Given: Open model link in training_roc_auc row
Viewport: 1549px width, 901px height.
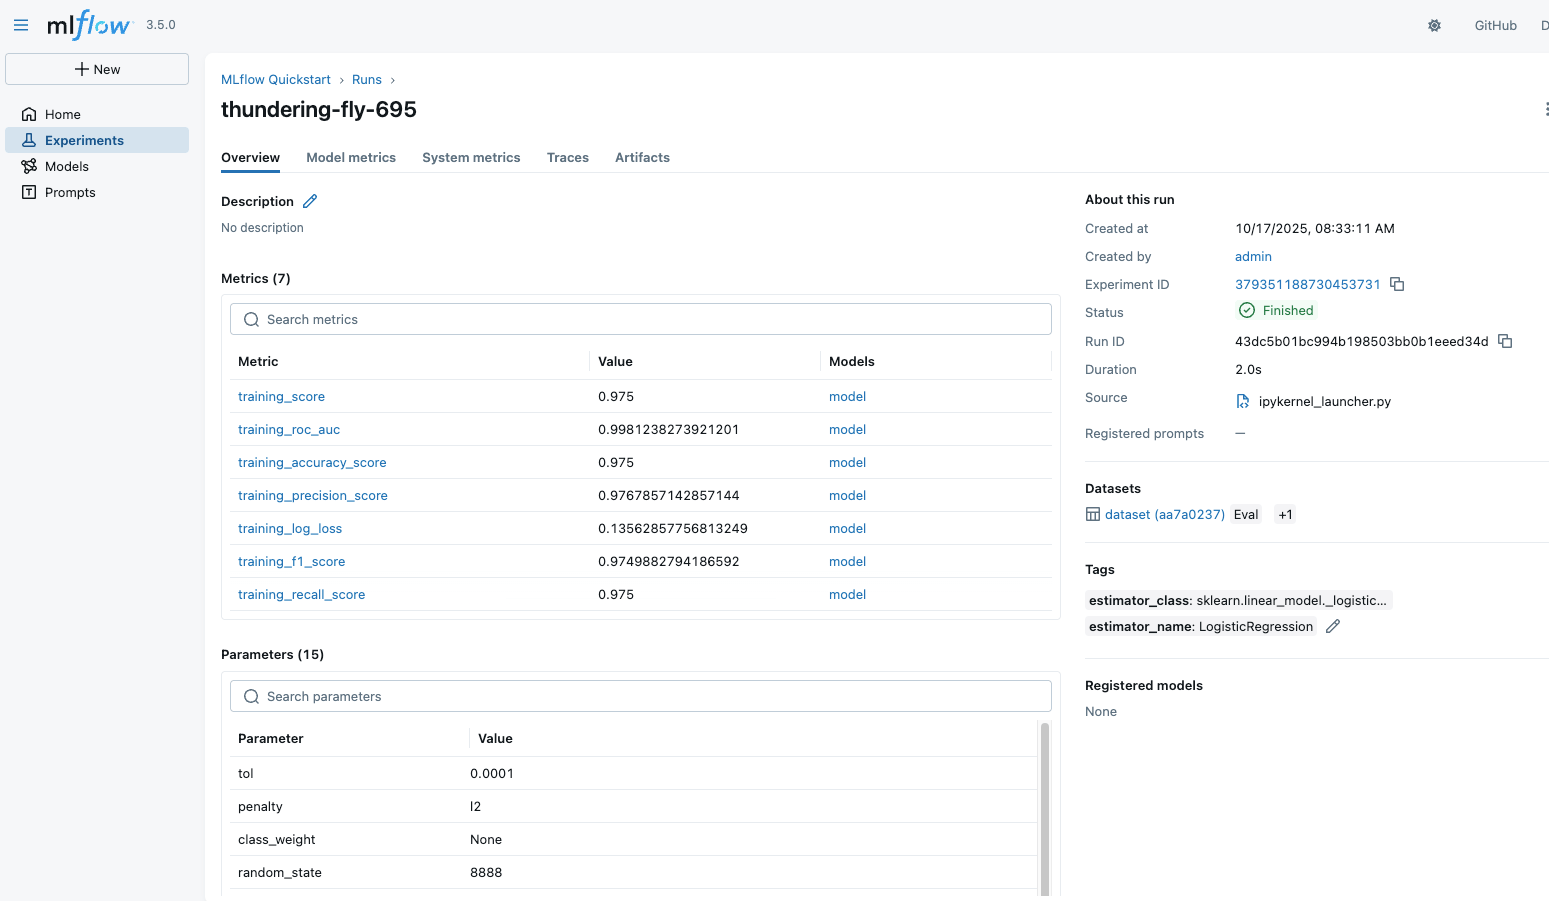Looking at the screenshot, I should [847, 429].
